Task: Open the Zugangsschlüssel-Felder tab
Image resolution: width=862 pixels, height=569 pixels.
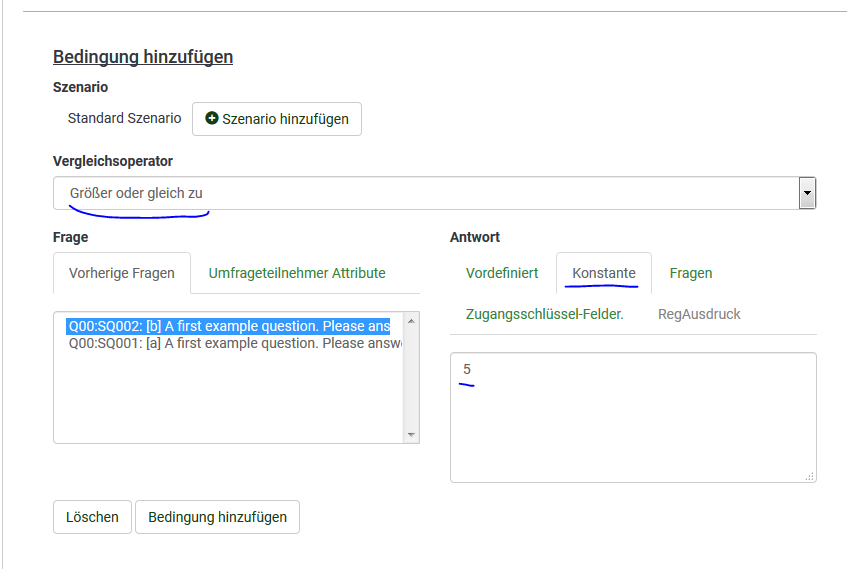Action: [544, 314]
